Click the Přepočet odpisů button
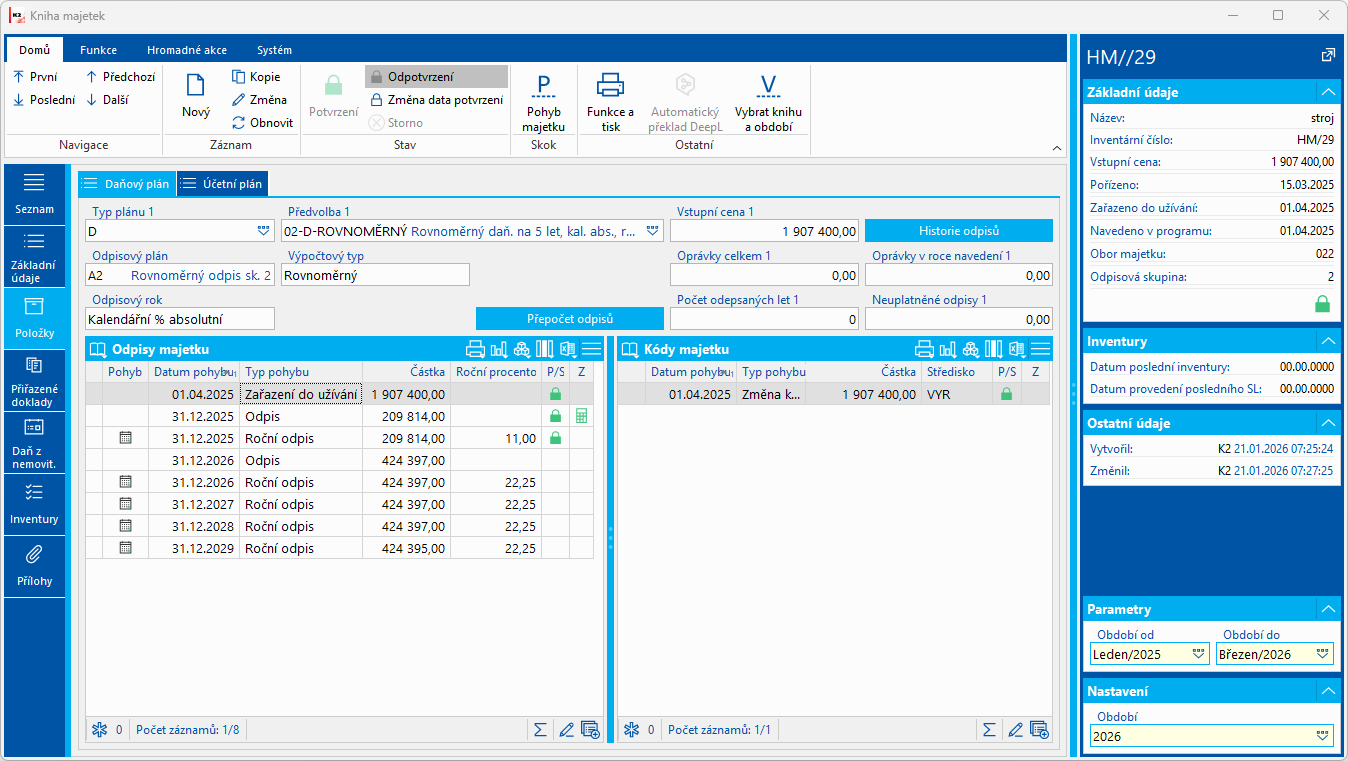Image resolution: width=1348 pixels, height=761 pixels. (x=569, y=318)
